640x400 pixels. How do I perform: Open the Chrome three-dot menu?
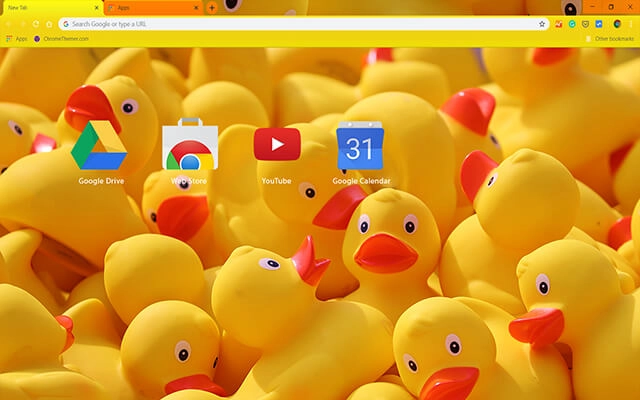coord(631,24)
